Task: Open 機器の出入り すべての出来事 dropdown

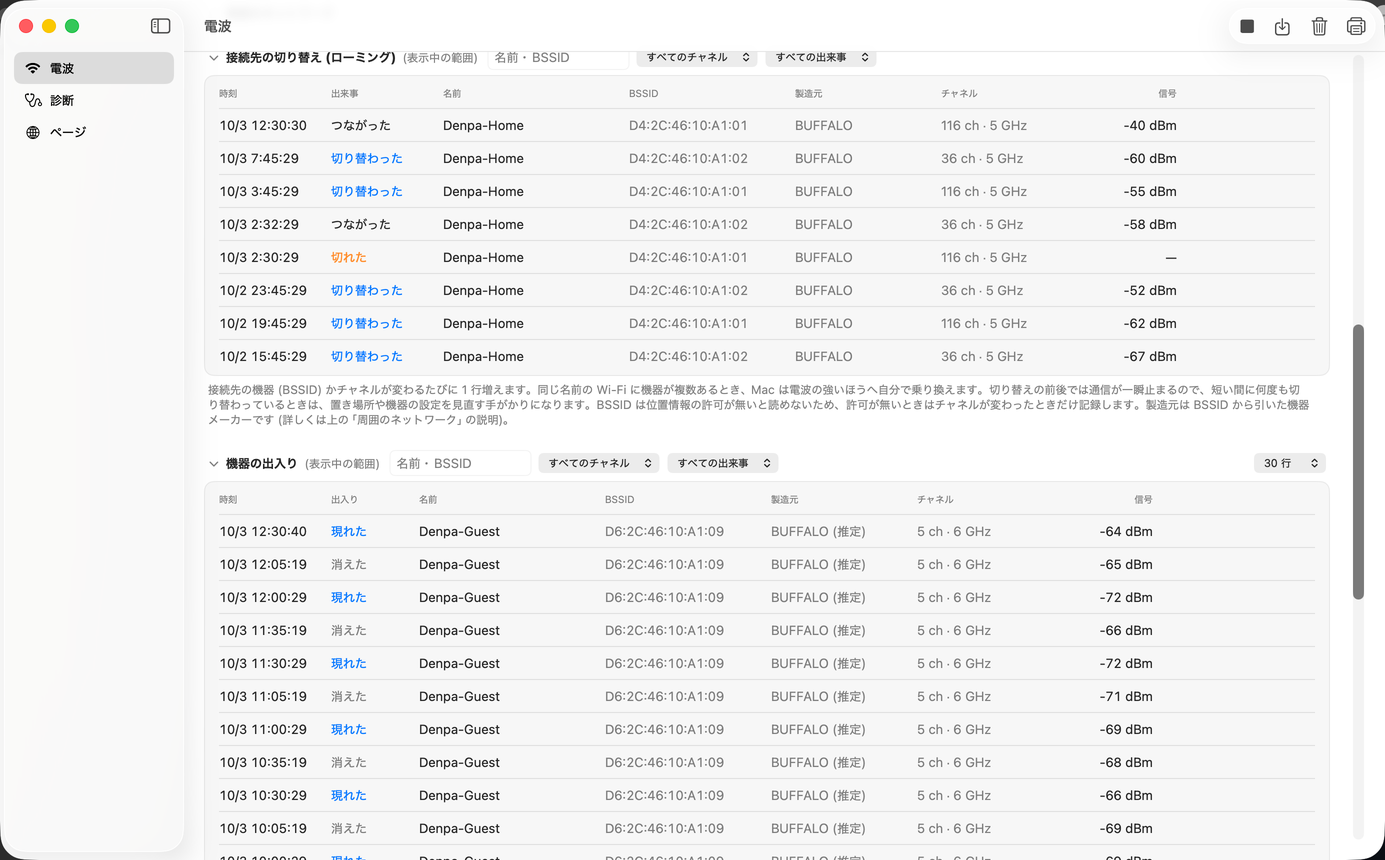Action: pyautogui.click(x=723, y=463)
